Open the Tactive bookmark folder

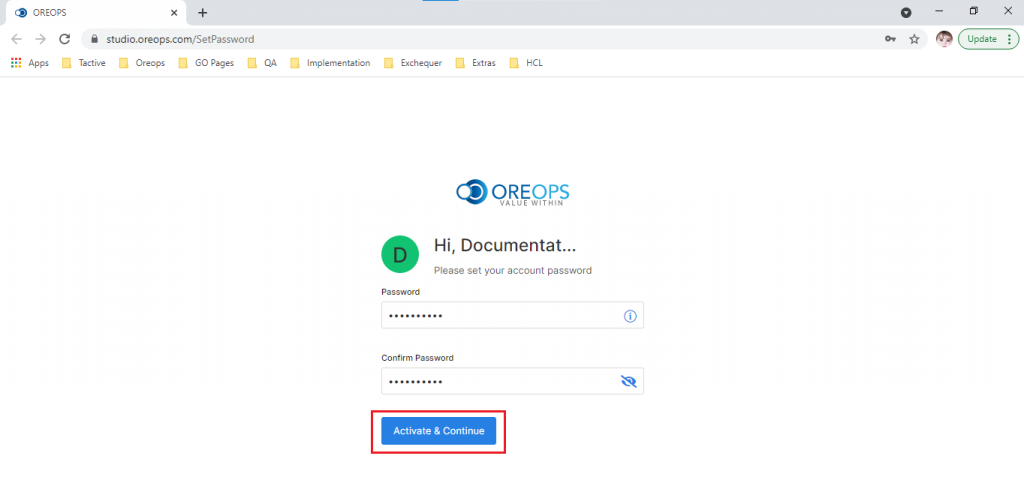point(83,63)
